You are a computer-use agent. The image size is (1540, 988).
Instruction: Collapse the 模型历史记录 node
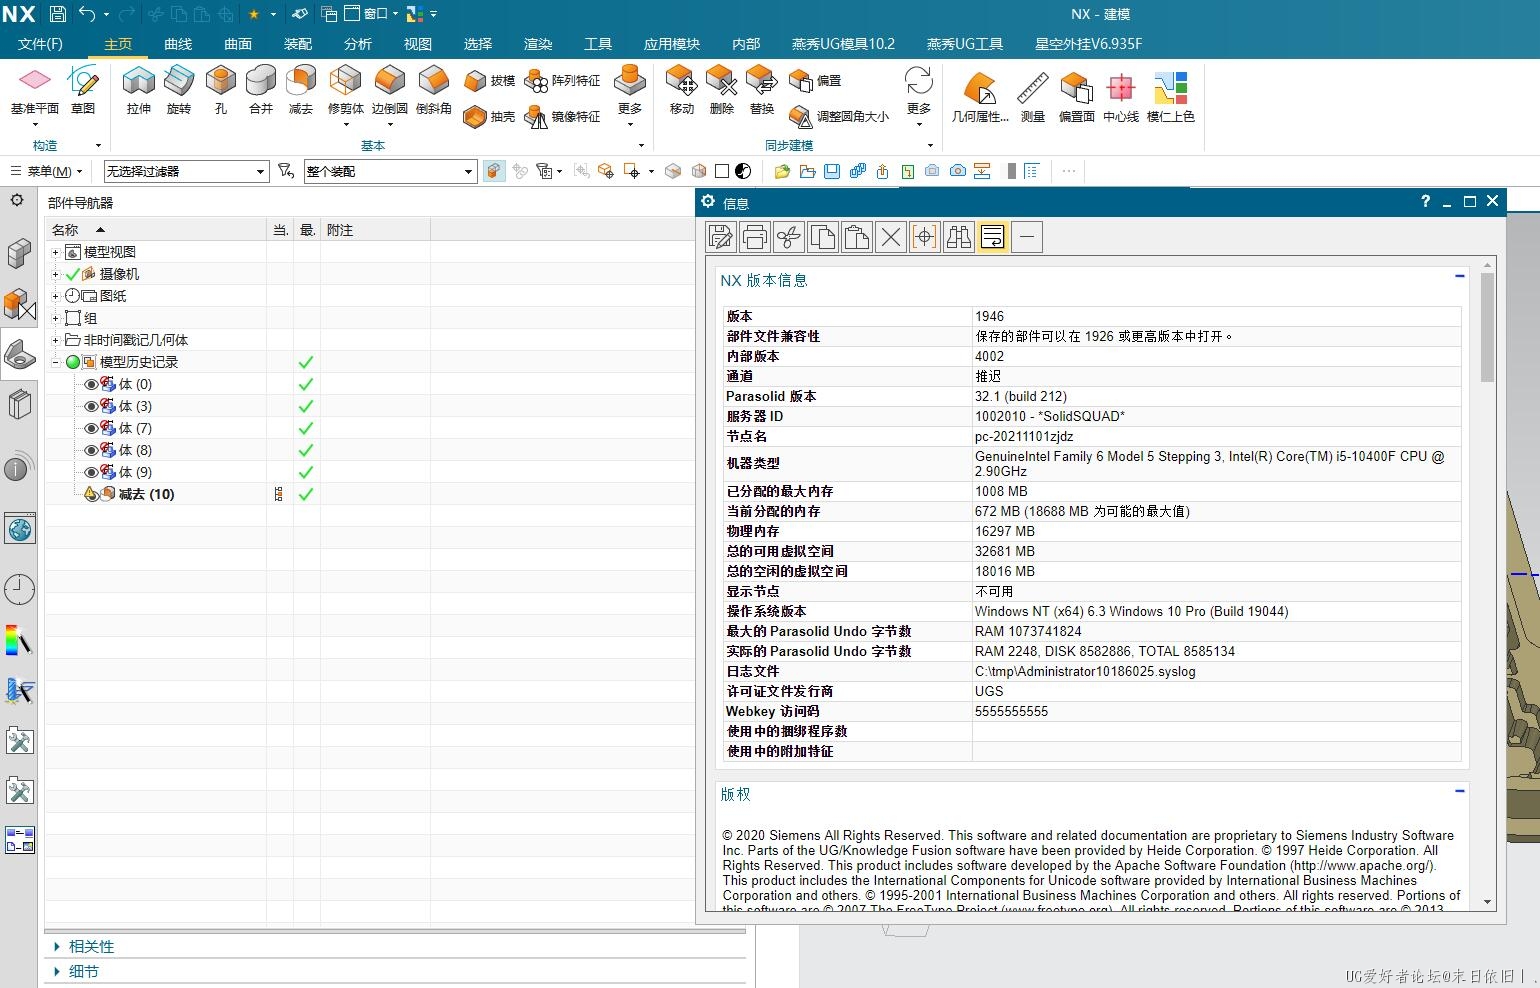56,362
